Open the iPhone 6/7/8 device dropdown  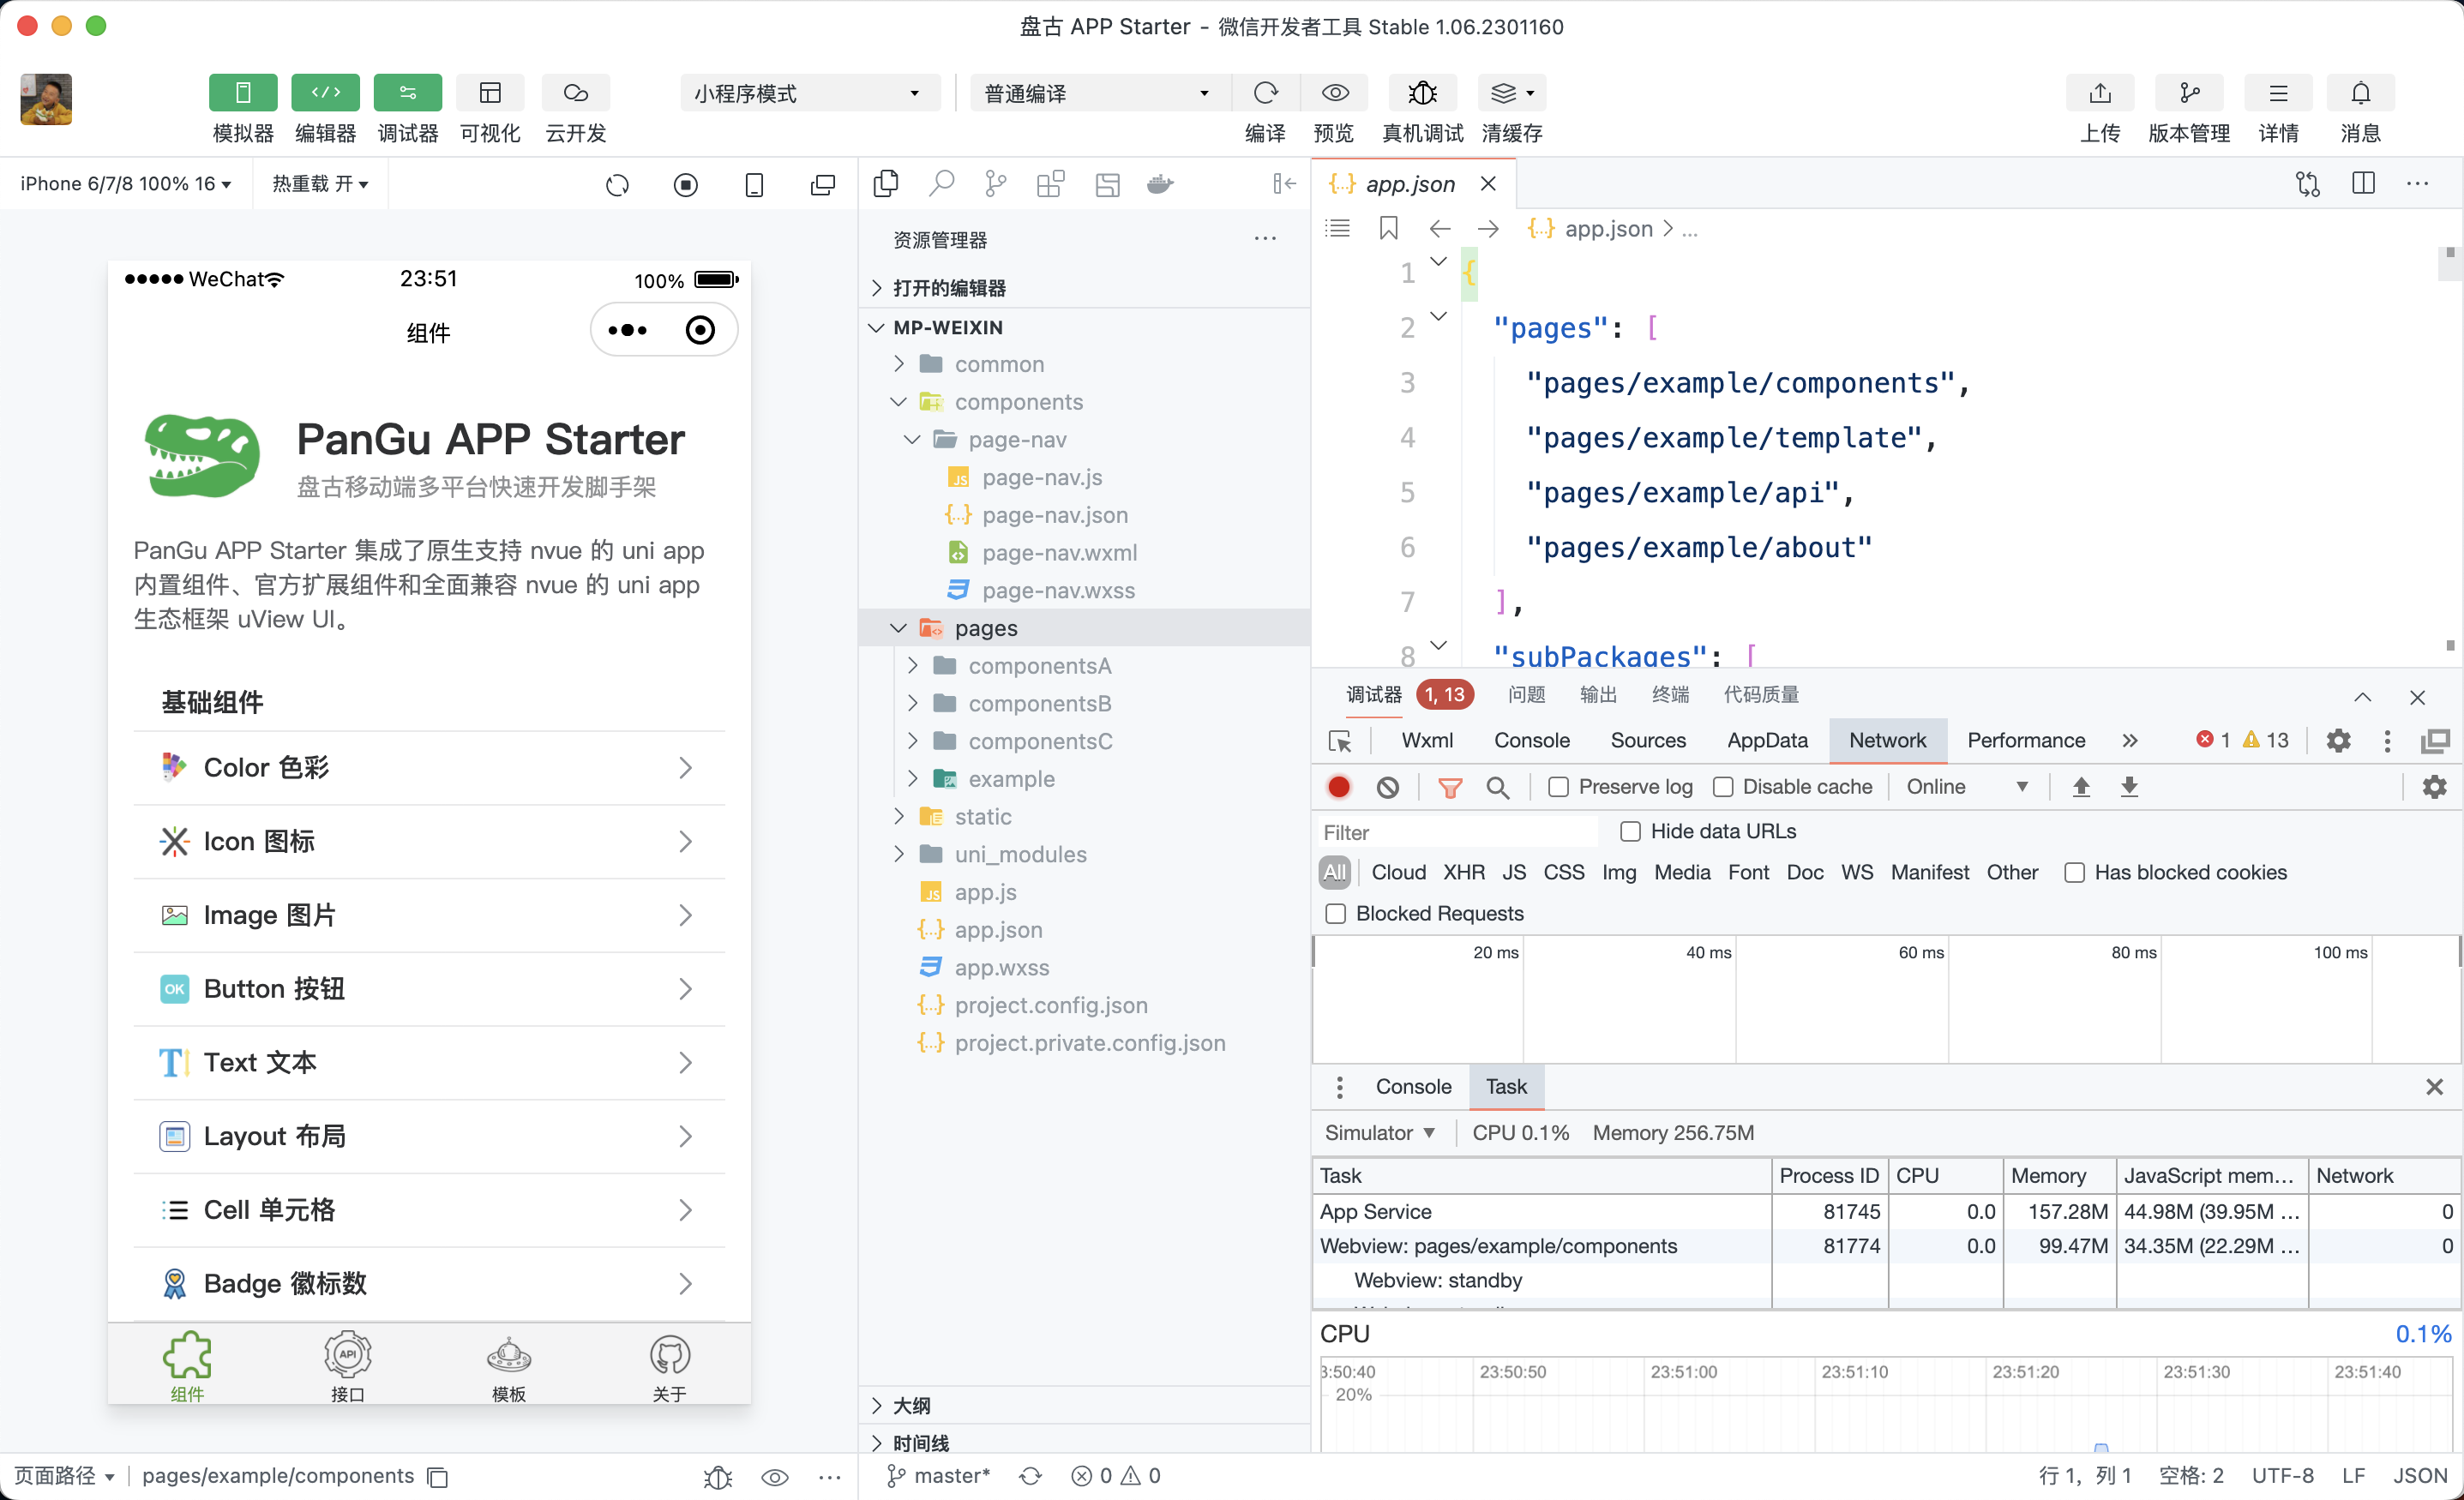coord(126,184)
